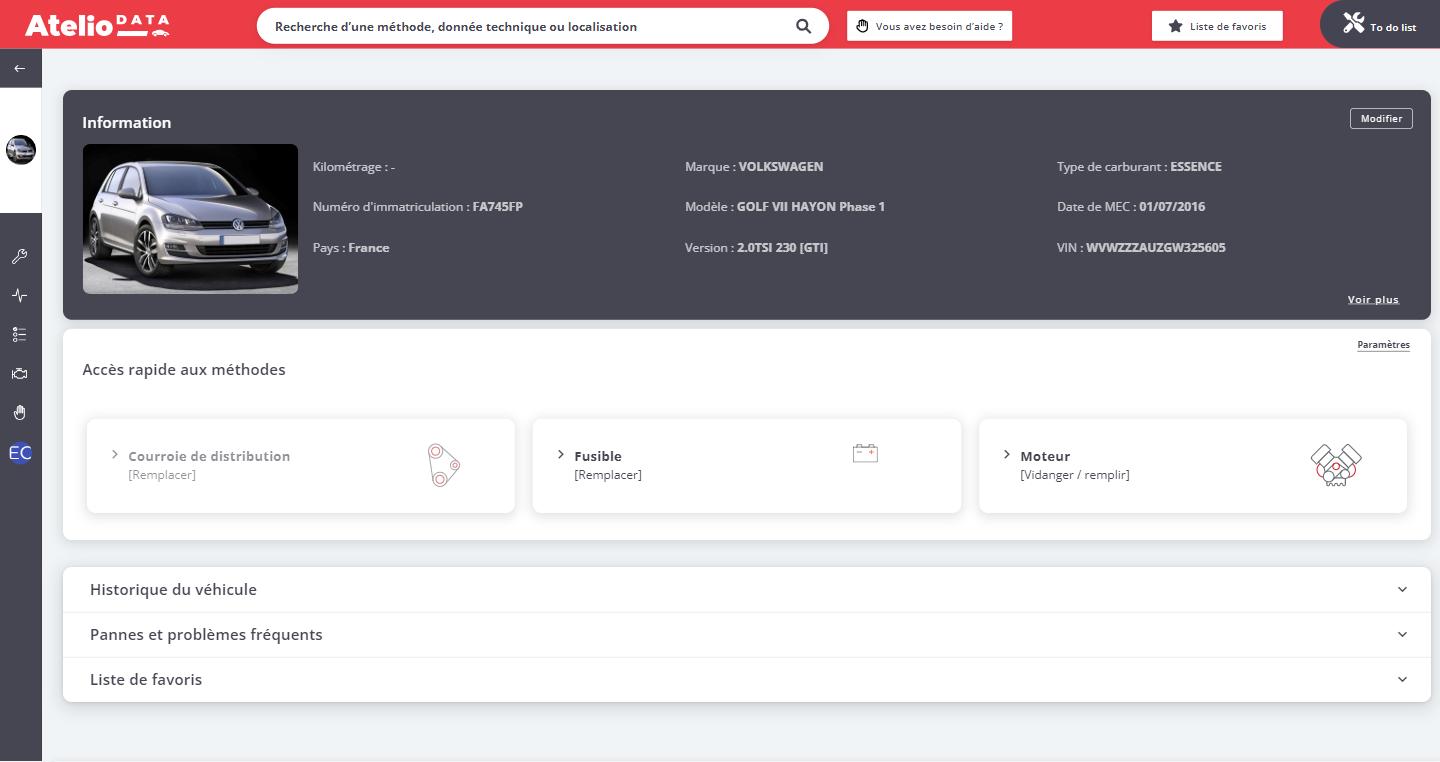Open the hand help sidebar icon
Image resolution: width=1440 pixels, height=762 pixels.
pyautogui.click(x=19, y=413)
